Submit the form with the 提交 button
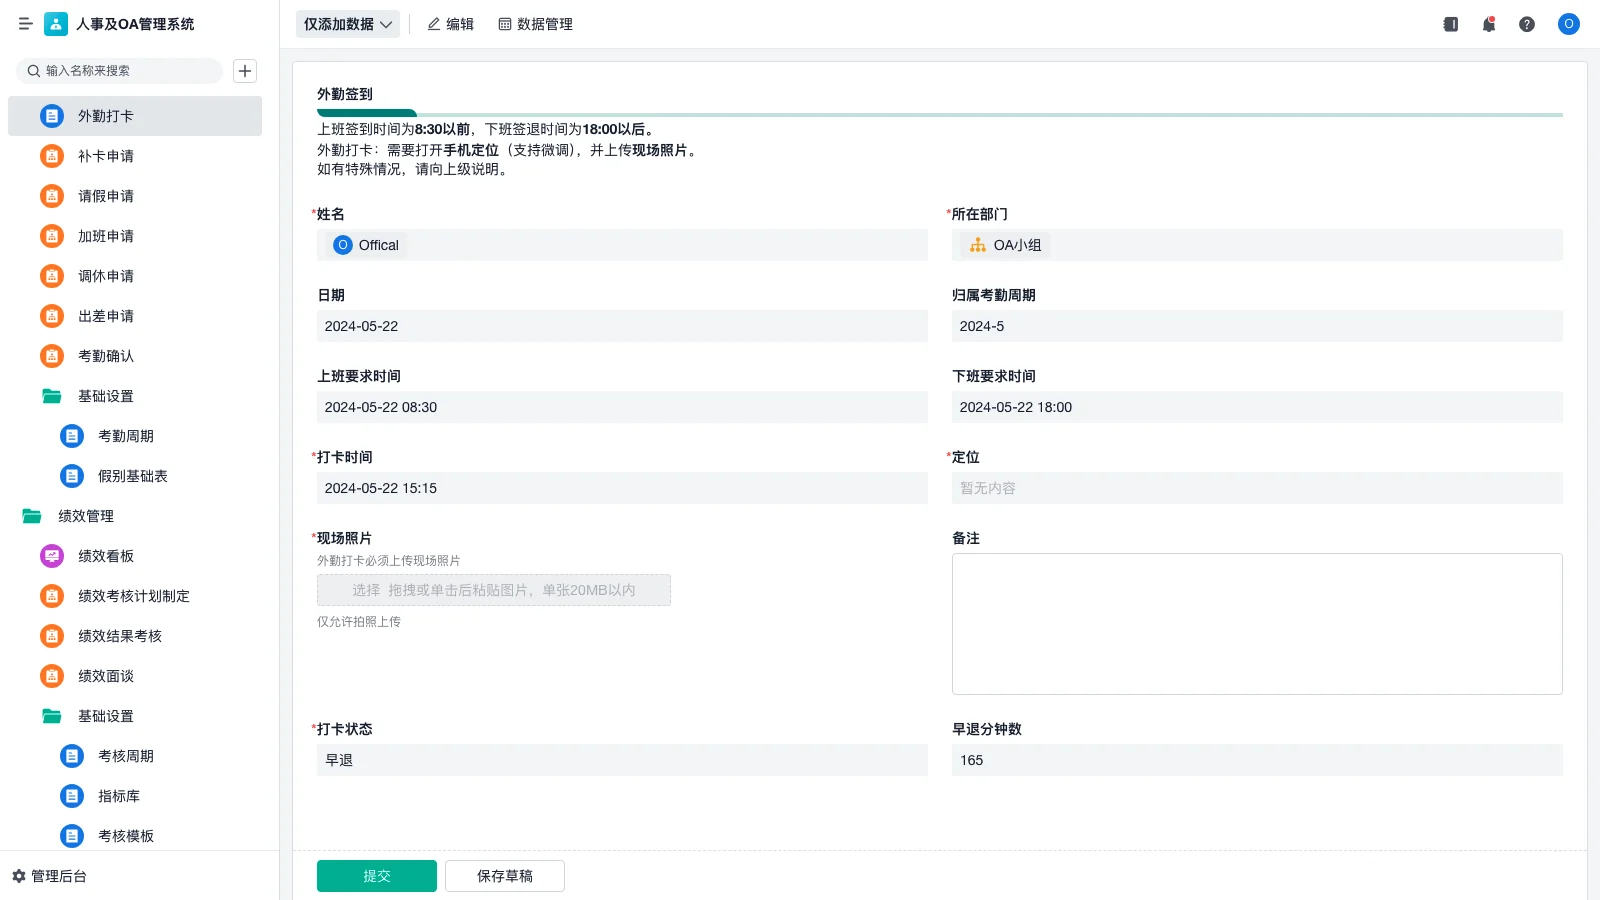This screenshot has width=1600, height=900. 376,875
